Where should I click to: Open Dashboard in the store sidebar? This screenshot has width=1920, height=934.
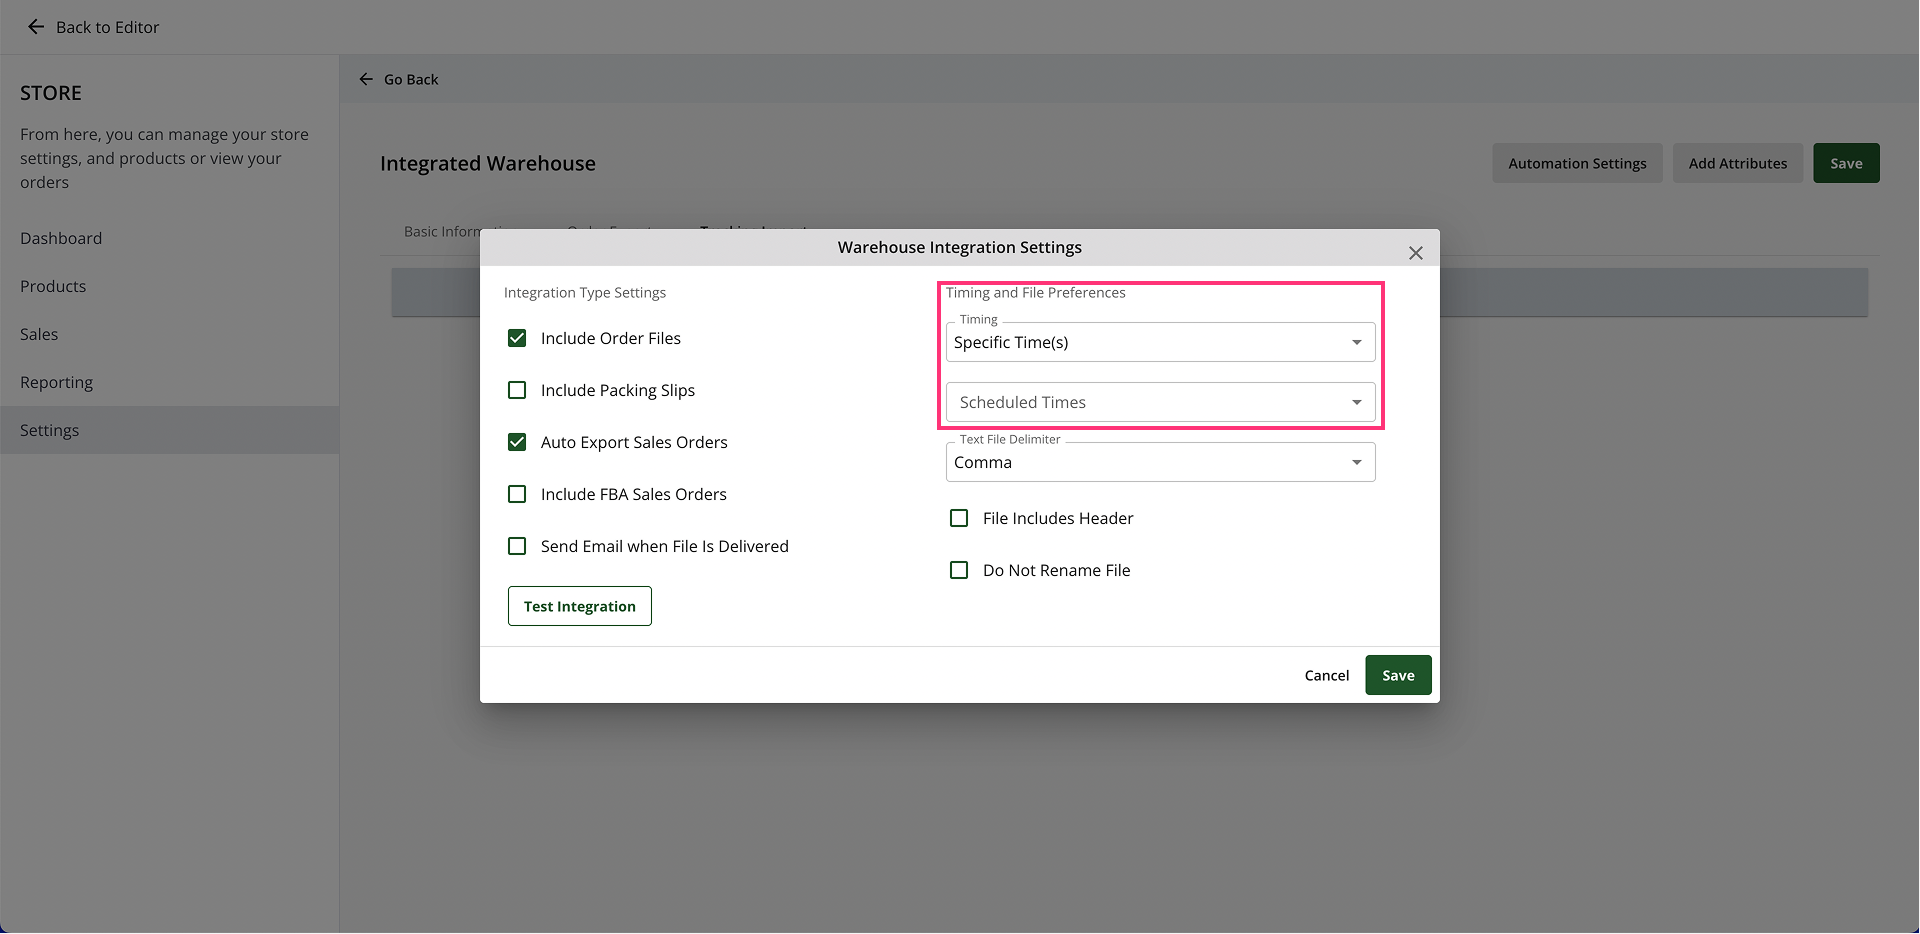pos(61,238)
